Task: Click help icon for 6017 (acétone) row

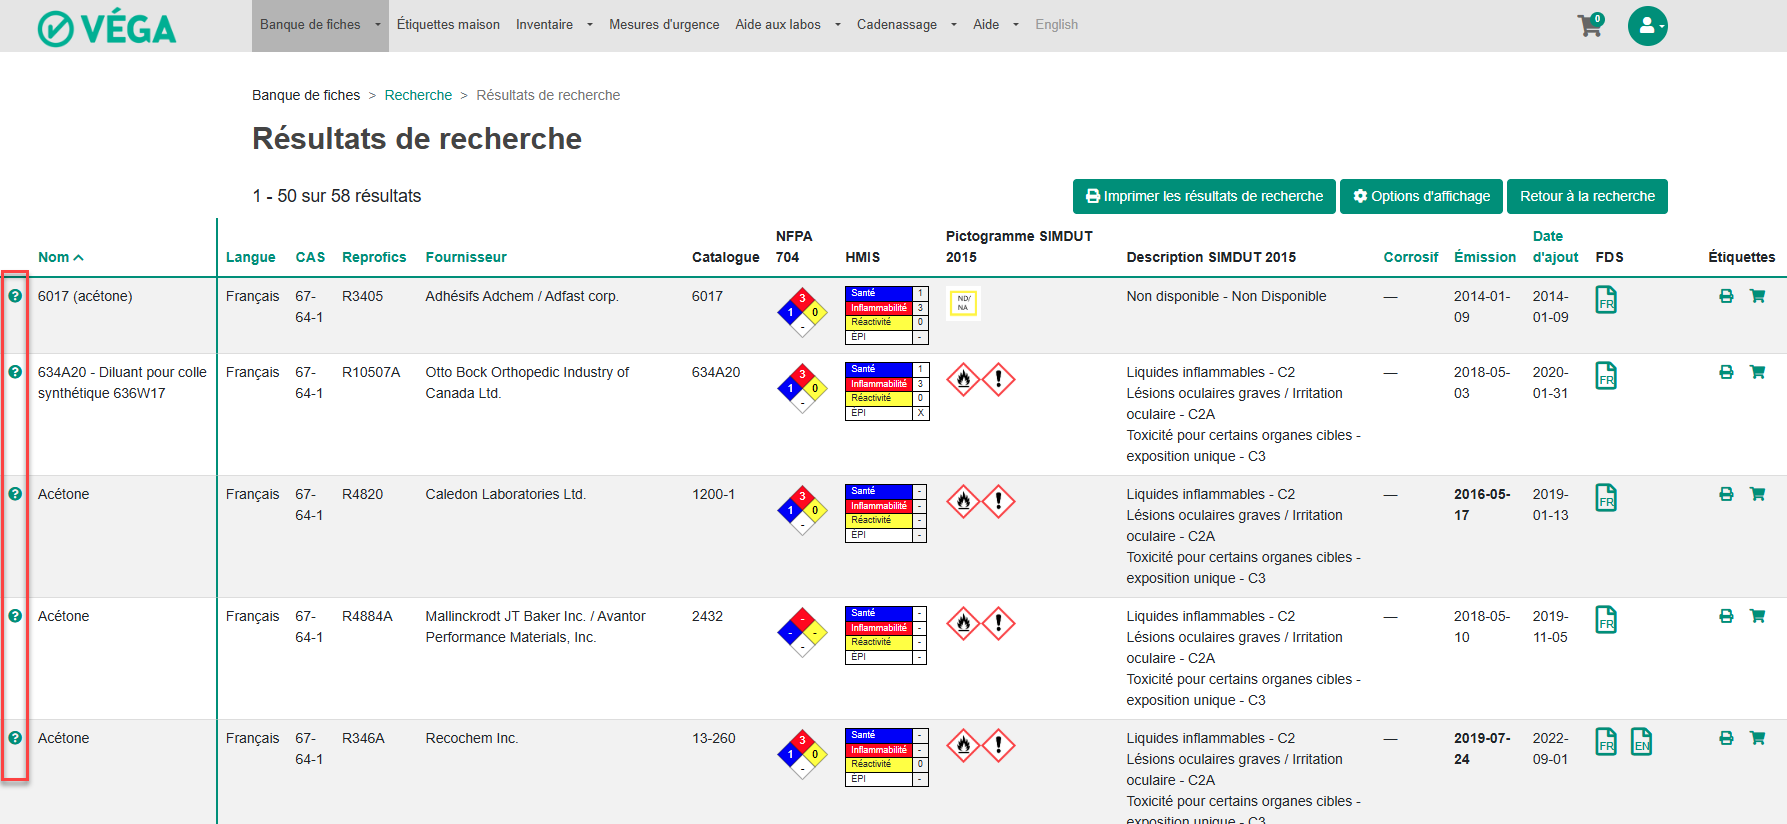Action: pos(15,296)
